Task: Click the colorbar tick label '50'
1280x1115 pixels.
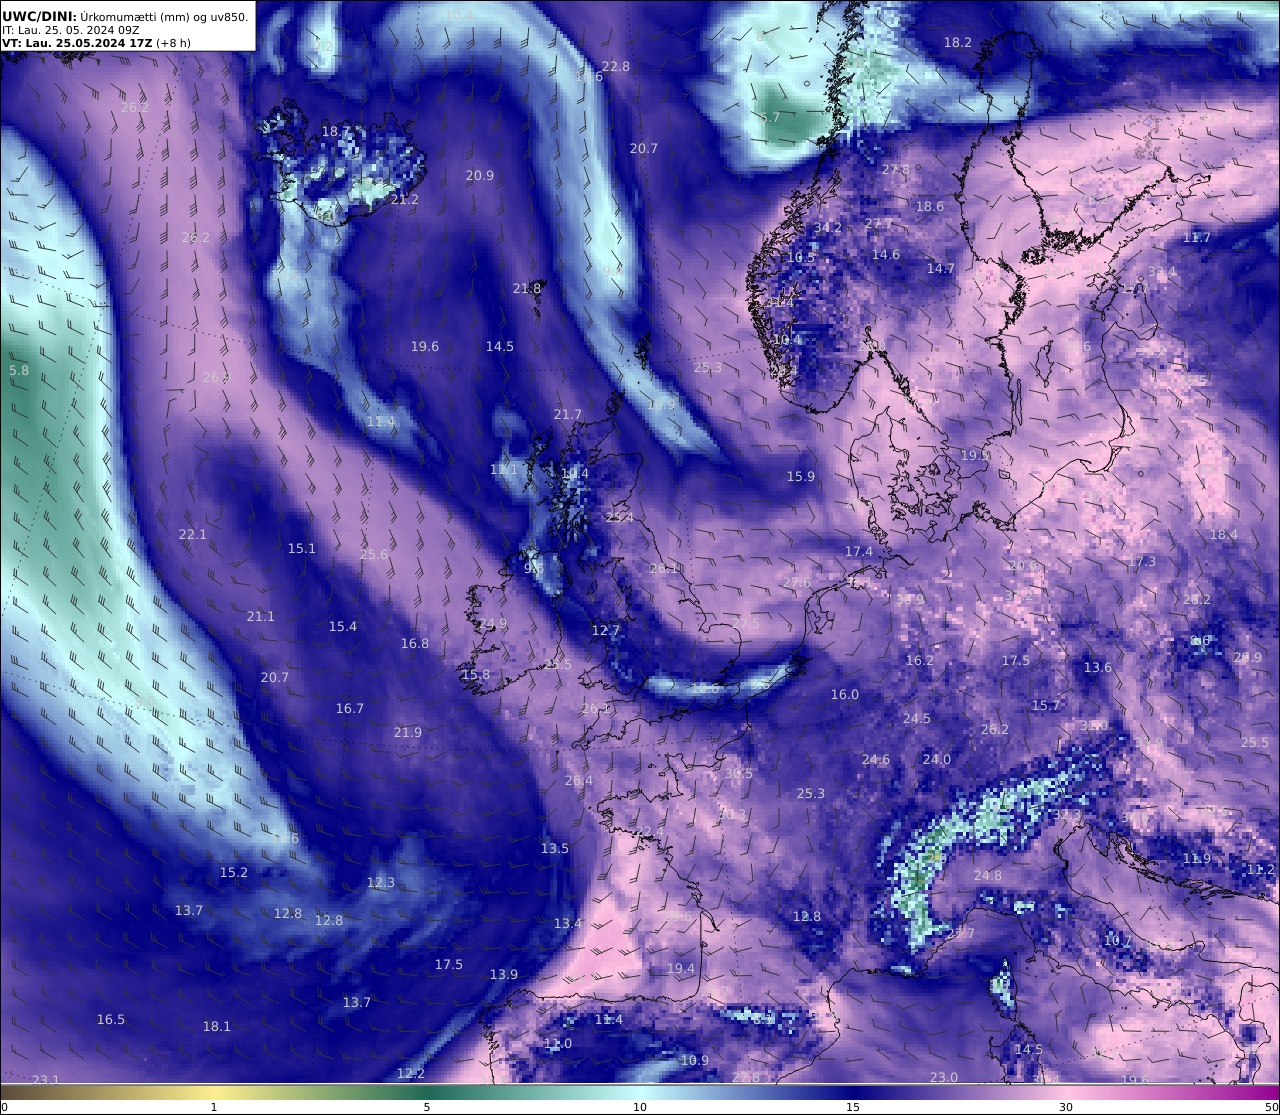Action: point(1271,1107)
